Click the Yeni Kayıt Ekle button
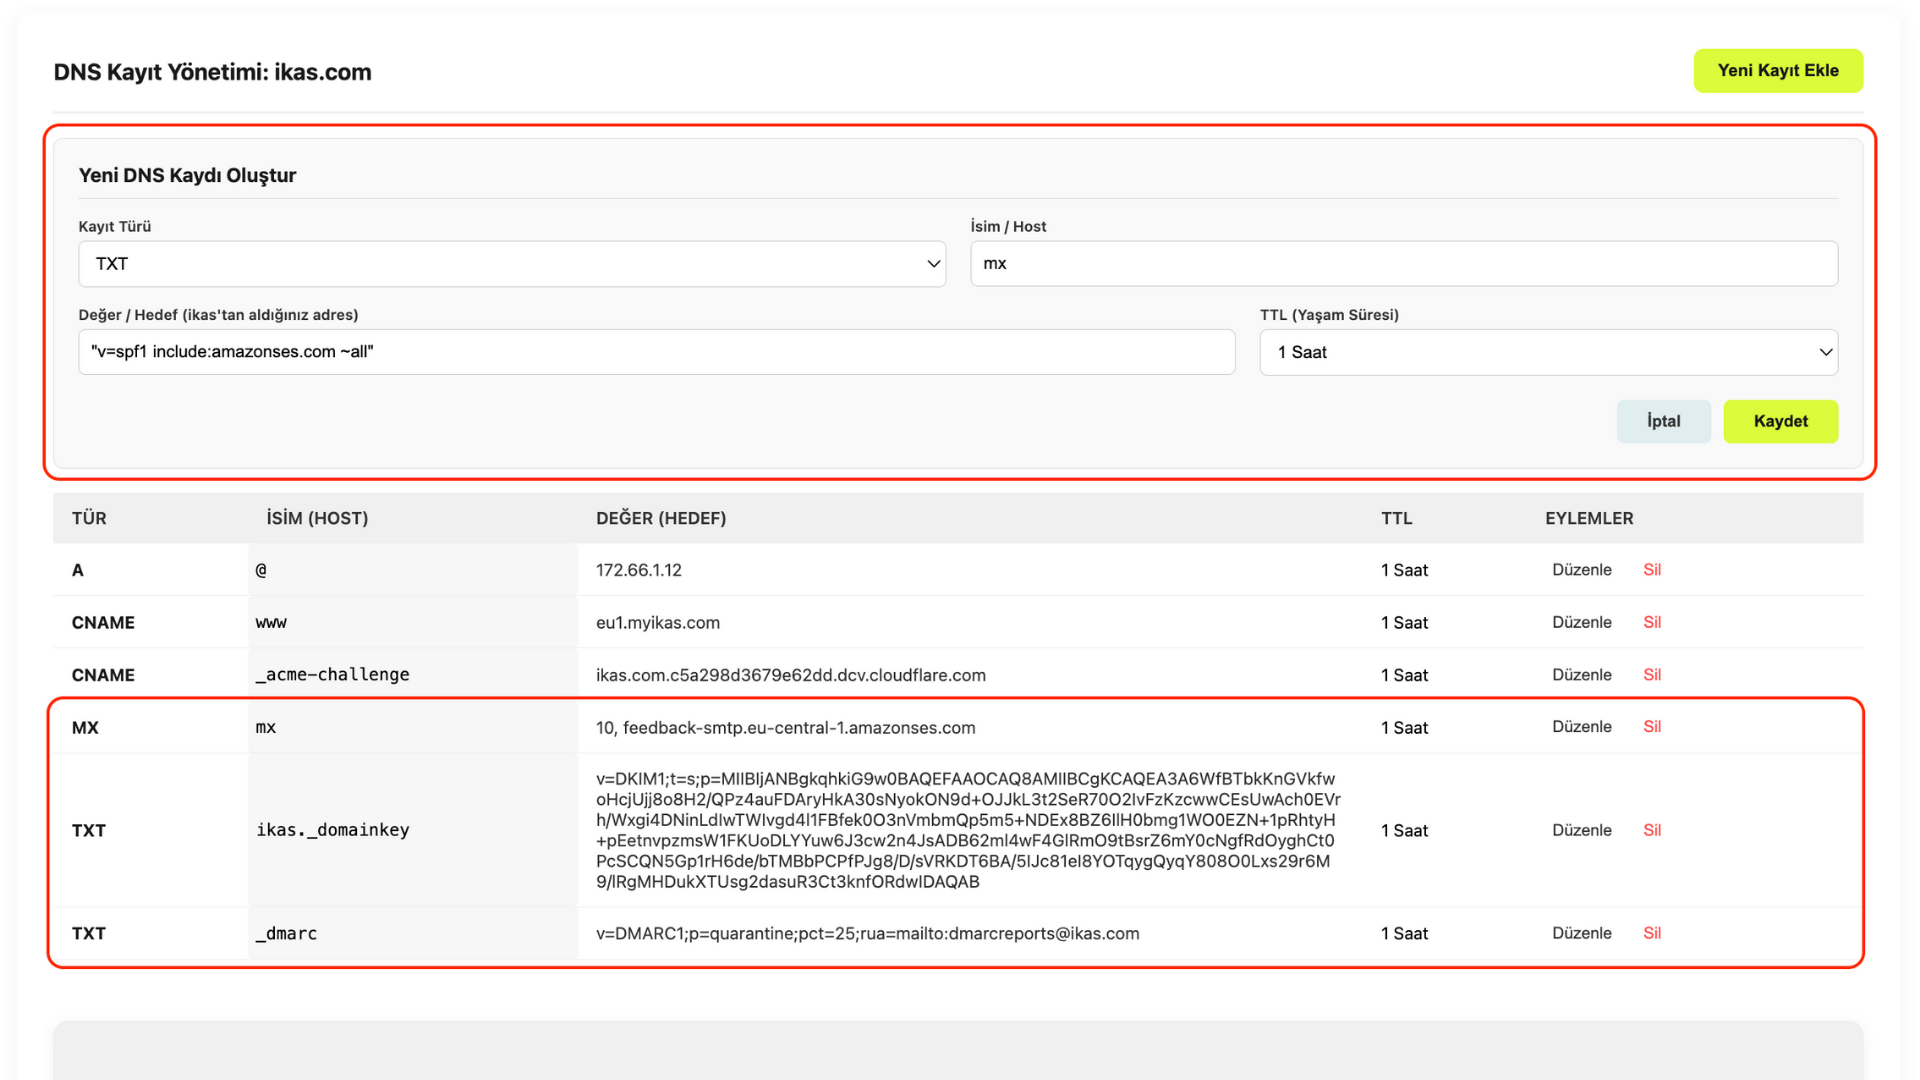The width and height of the screenshot is (1920, 1080). click(x=1778, y=71)
